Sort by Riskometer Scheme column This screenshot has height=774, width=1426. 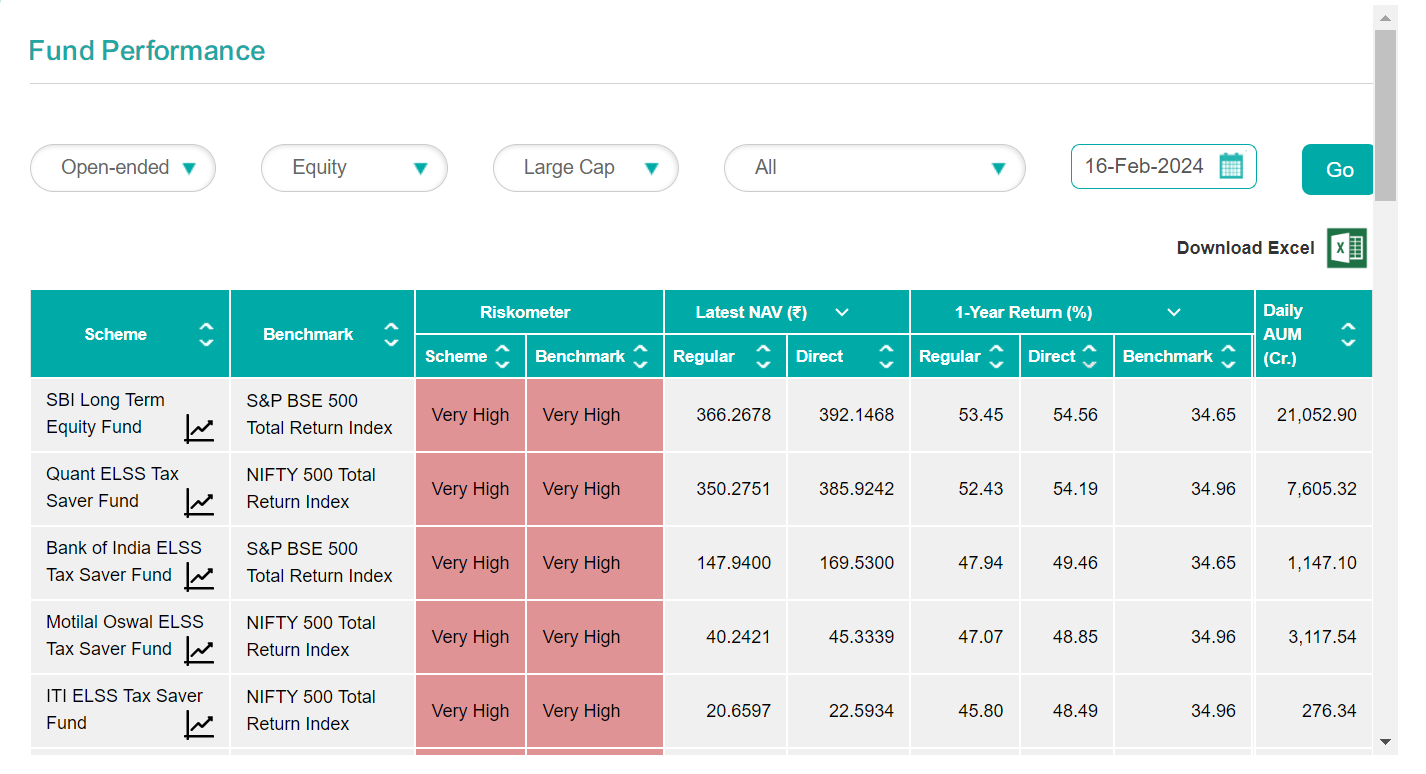[503, 356]
